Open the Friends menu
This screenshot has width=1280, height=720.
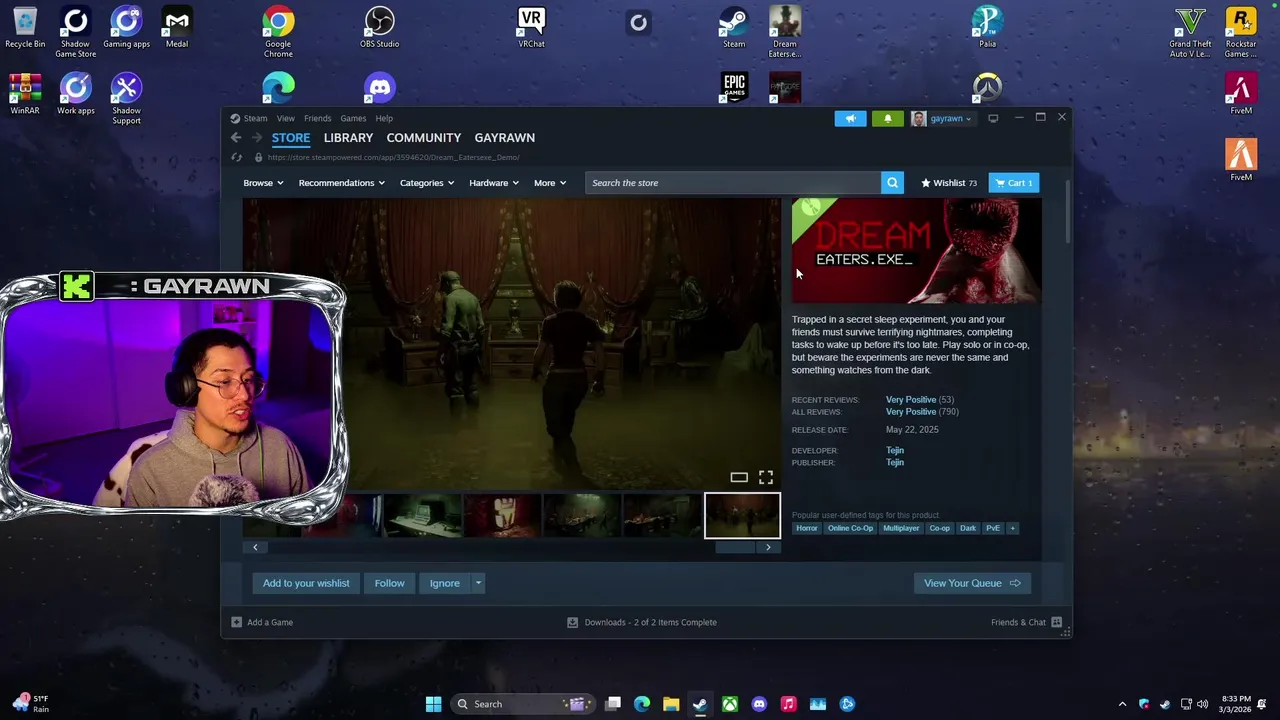coord(318,119)
